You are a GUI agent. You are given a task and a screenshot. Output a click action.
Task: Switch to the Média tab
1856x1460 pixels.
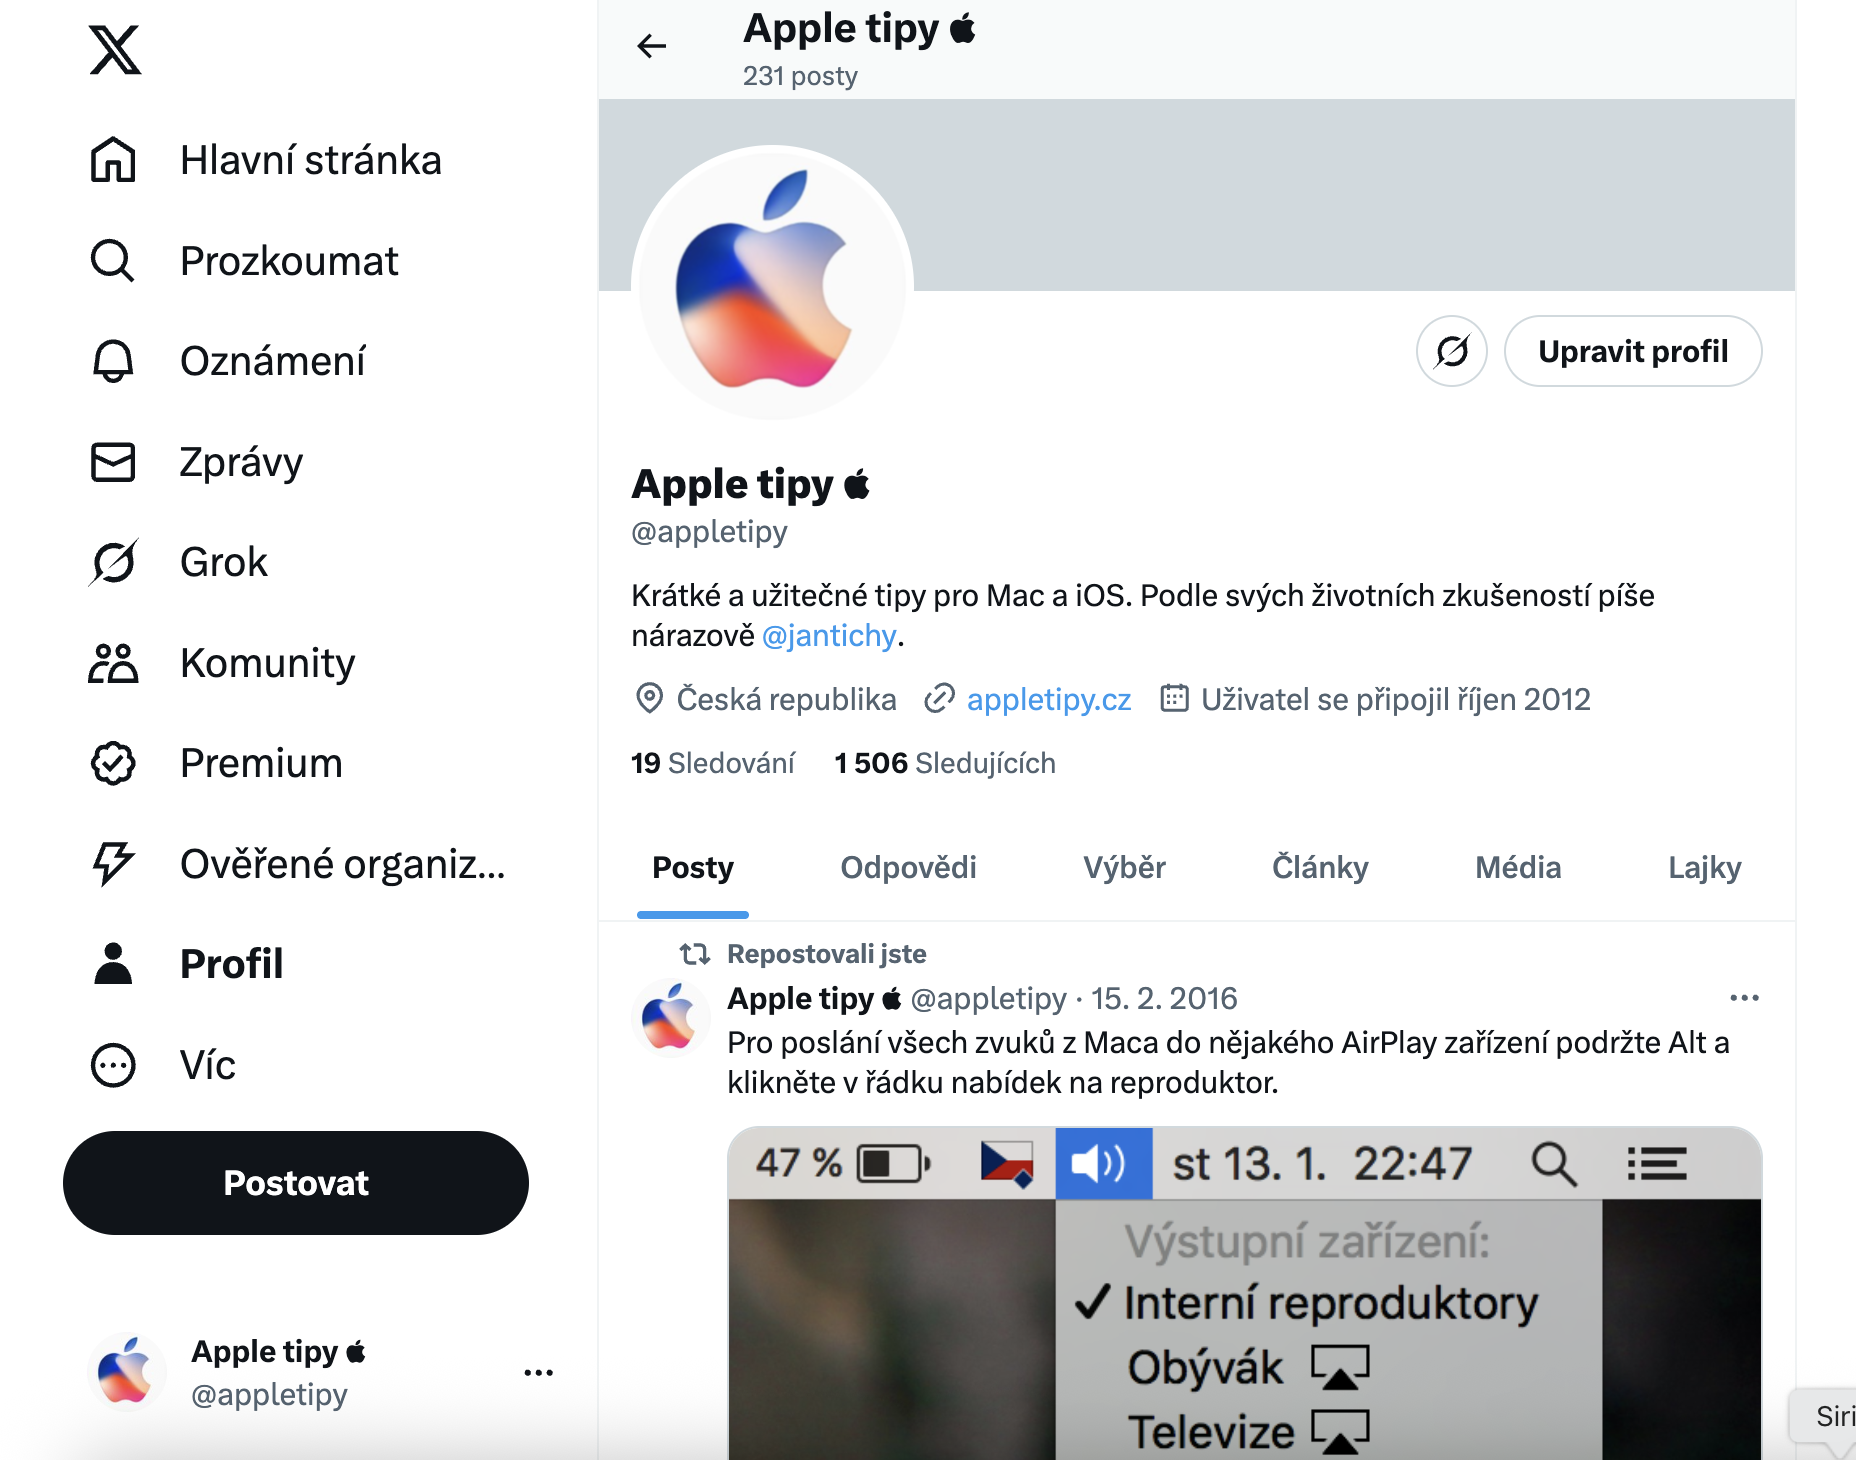pyautogui.click(x=1518, y=867)
